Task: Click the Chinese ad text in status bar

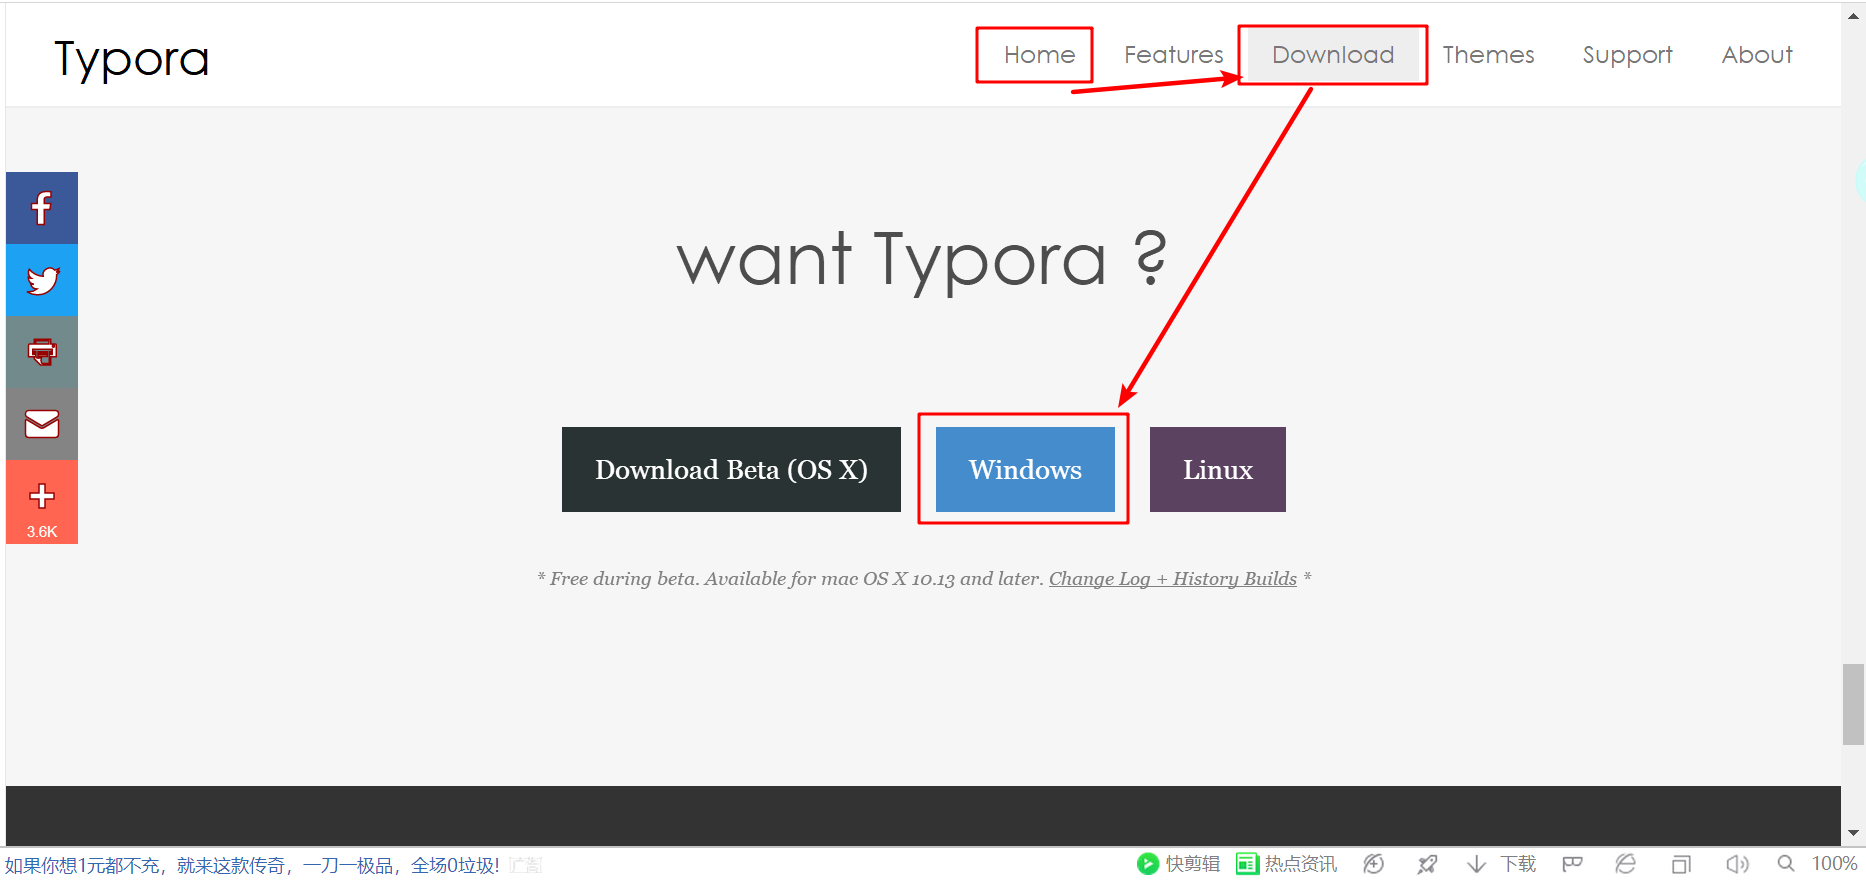Action: 252,865
